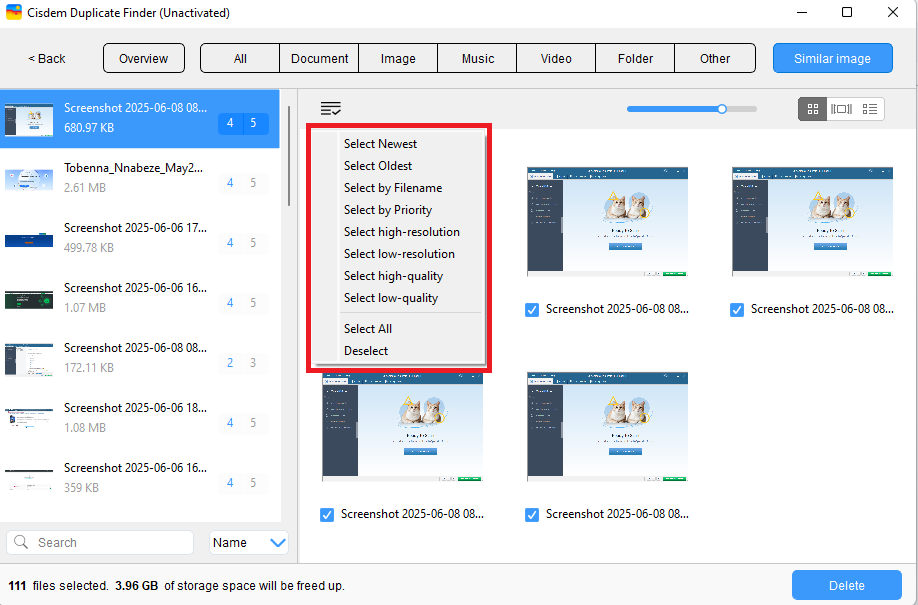Choose Select by Filename
This screenshot has height=605, width=918.
[x=393, y=188]
